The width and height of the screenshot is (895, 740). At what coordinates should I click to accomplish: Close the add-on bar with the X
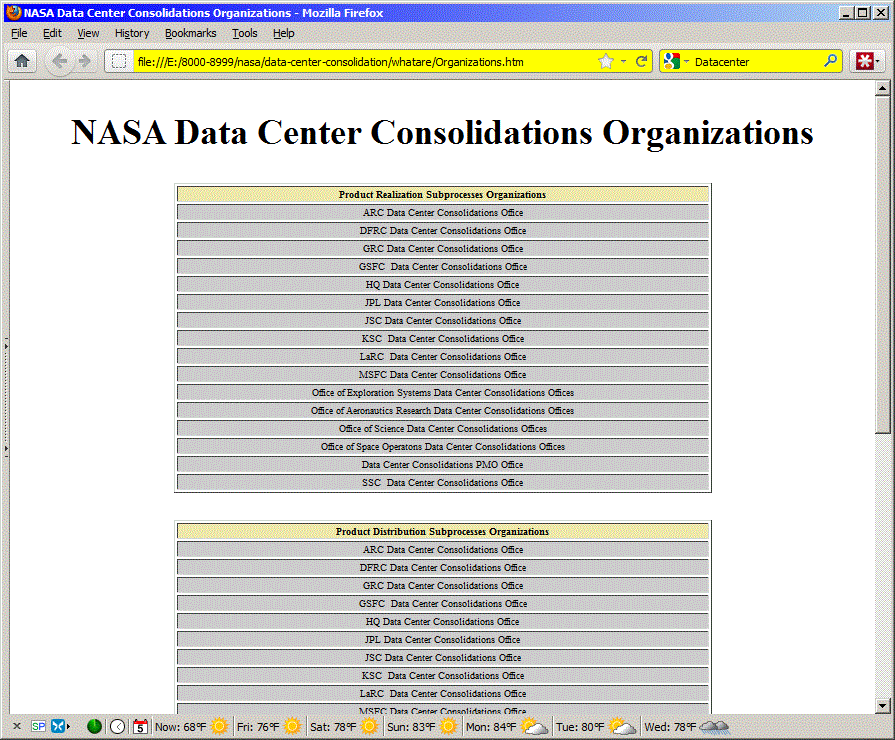(x=17, y=726)
